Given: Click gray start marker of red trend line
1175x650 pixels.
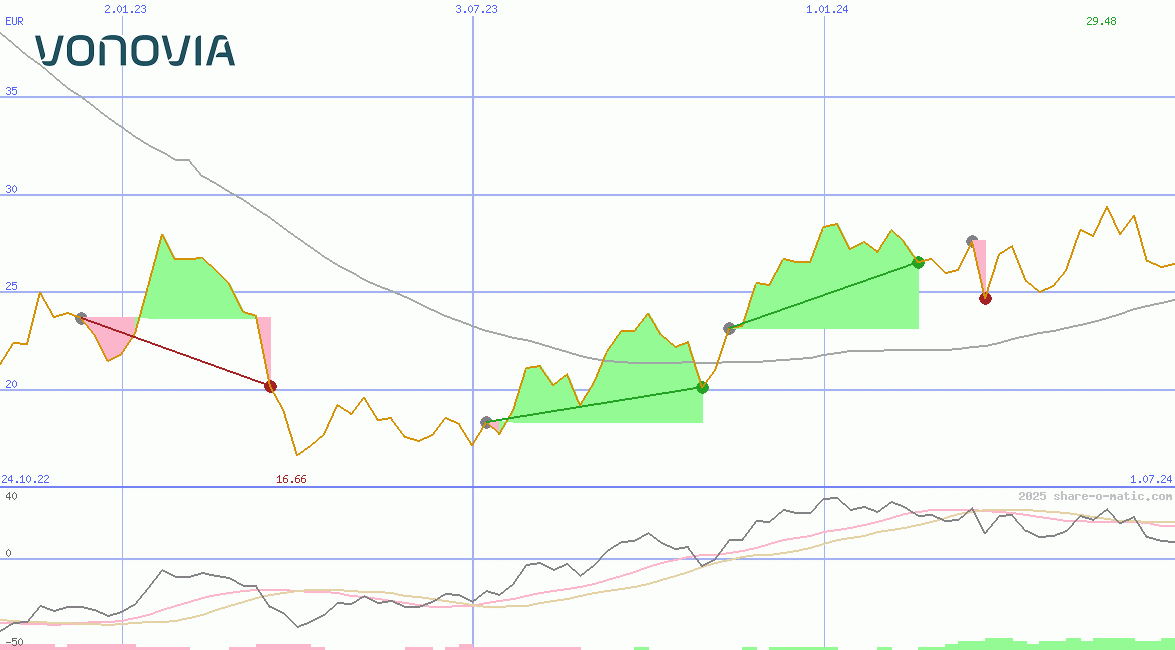Looking at the screenshot, I should click(81, 318).
